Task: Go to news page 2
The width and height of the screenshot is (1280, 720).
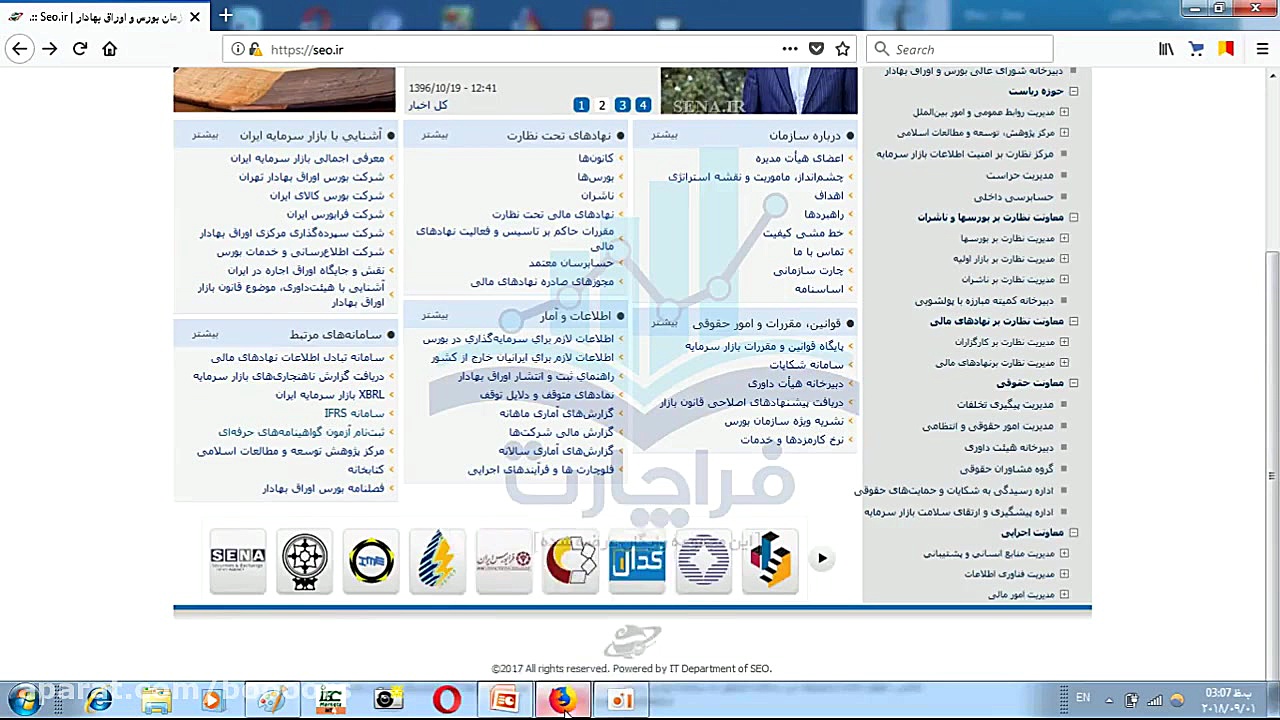Action: tap(602, 105)
